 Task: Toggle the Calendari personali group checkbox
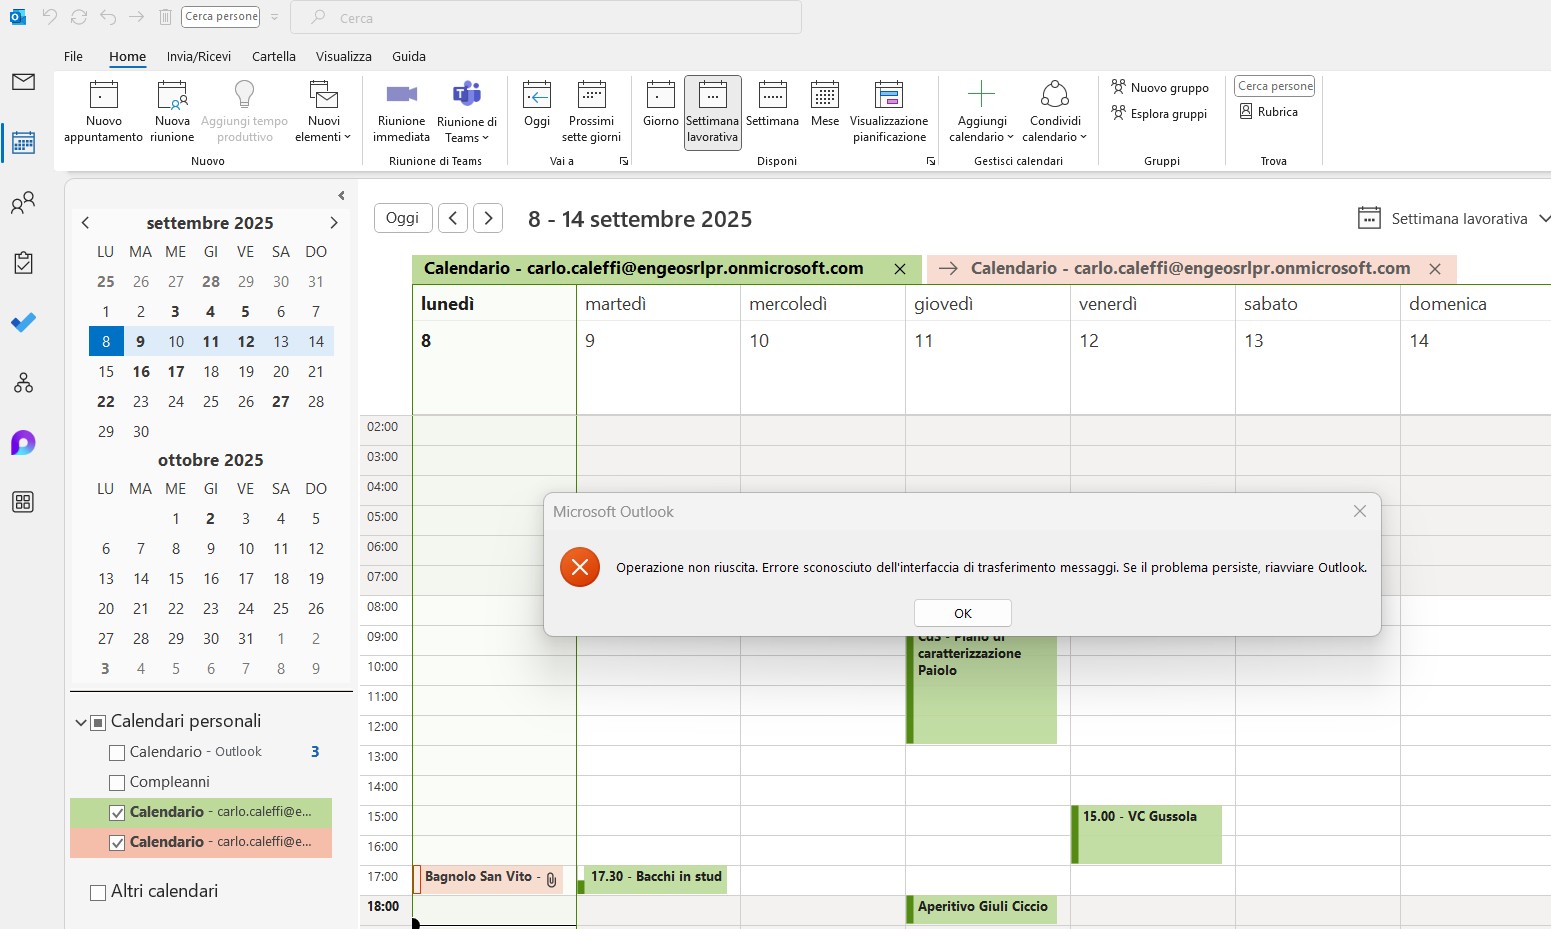[x=98, y=723]
